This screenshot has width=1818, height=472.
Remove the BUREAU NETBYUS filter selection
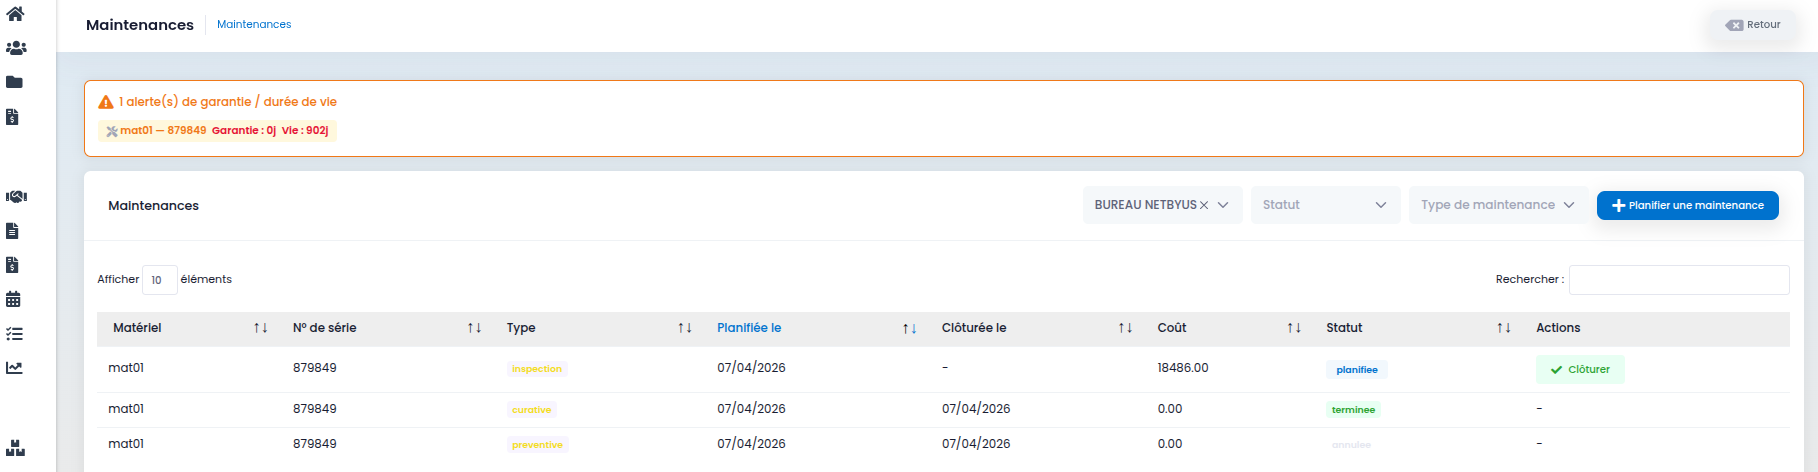click(x=1204, y=205)
